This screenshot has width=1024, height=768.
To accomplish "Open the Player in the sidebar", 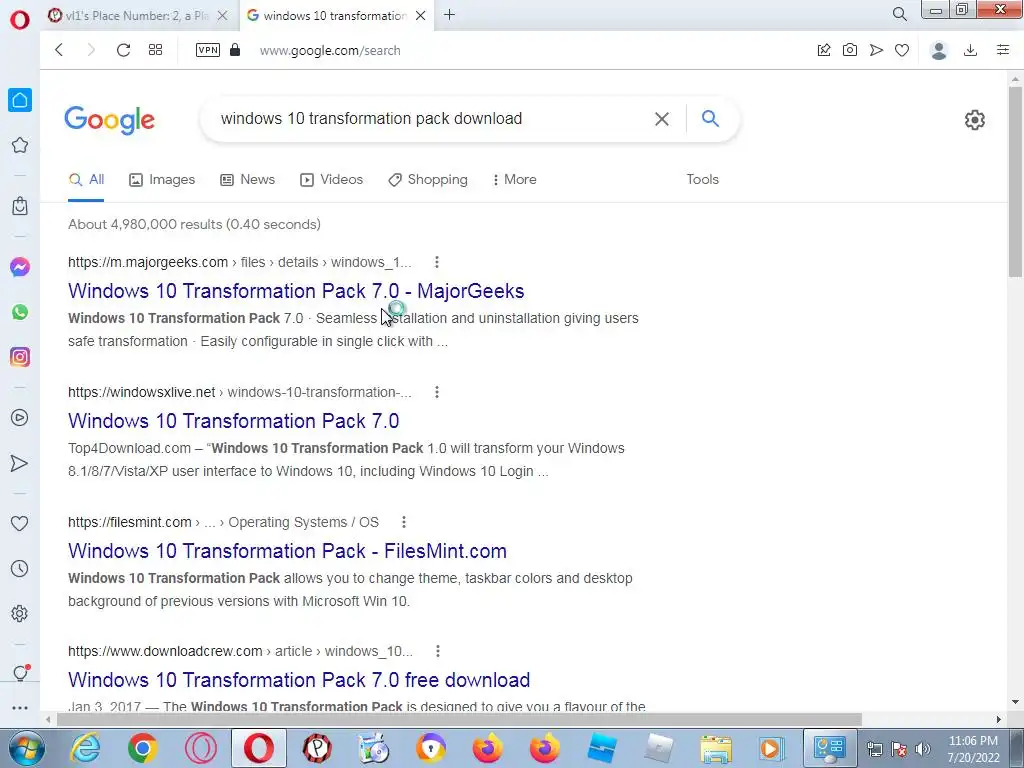I will [x=20, y=418].
